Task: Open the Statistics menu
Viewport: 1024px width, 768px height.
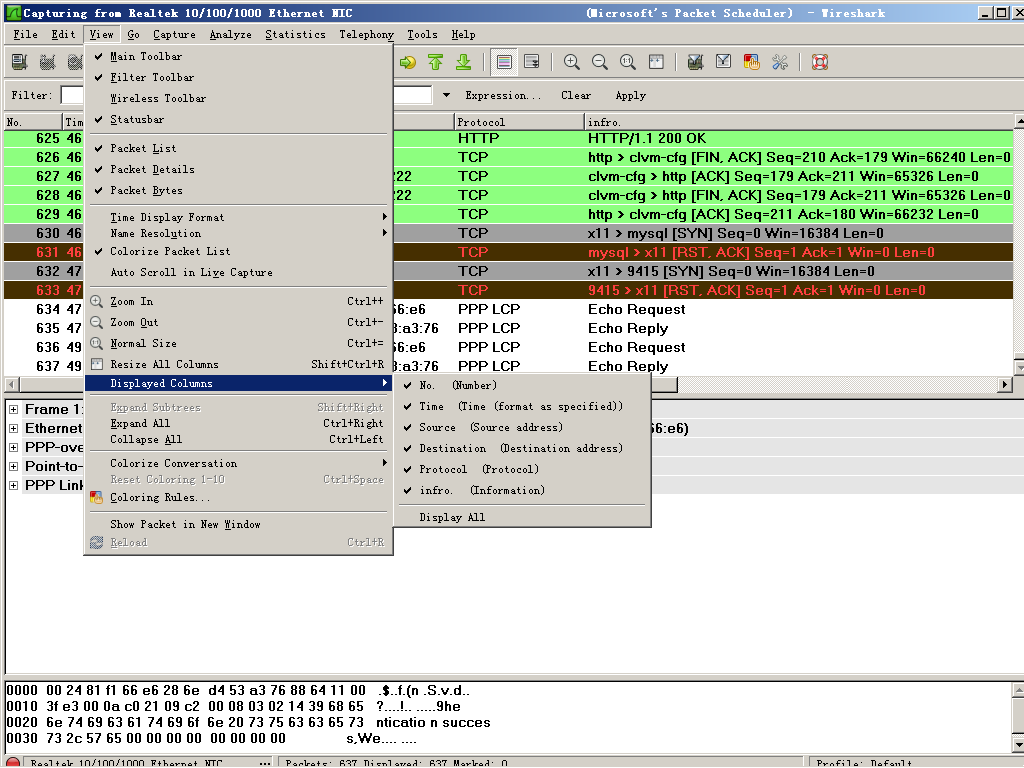Action: [x=295, y=35]
